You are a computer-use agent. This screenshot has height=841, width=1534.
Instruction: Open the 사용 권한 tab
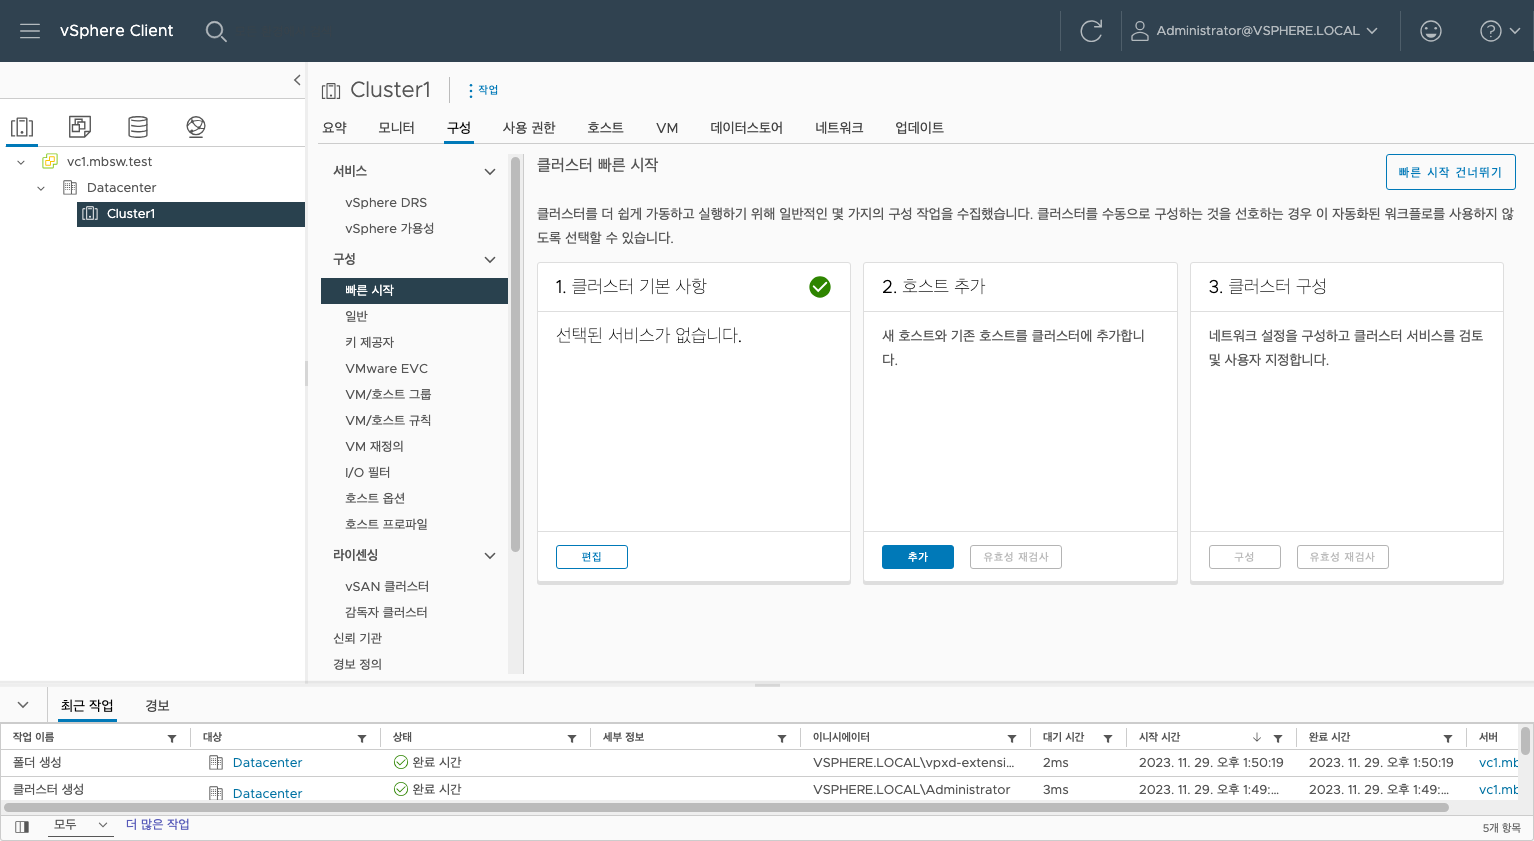tap(529, 127)
